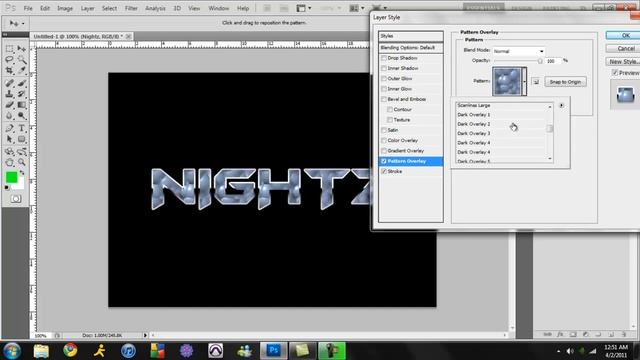Open the Blend Mode dropdown
Viewport: 640px width, 360px height.
tap(519, 51)
